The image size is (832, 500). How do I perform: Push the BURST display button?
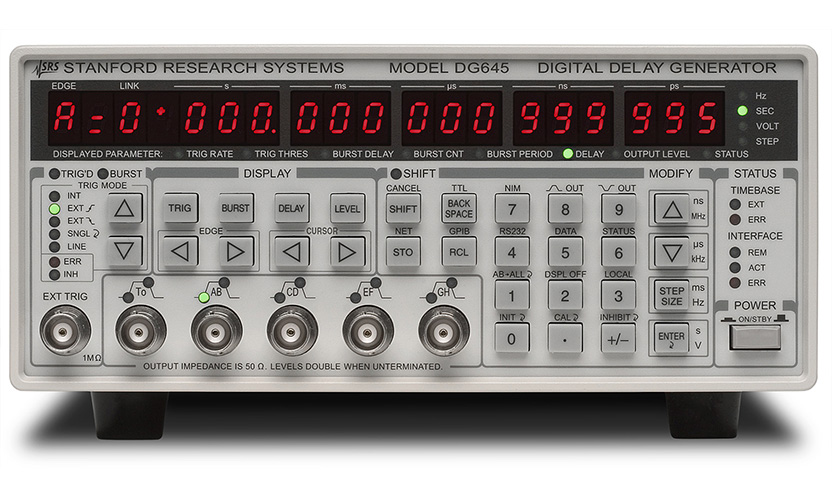(x=236, y=208)
